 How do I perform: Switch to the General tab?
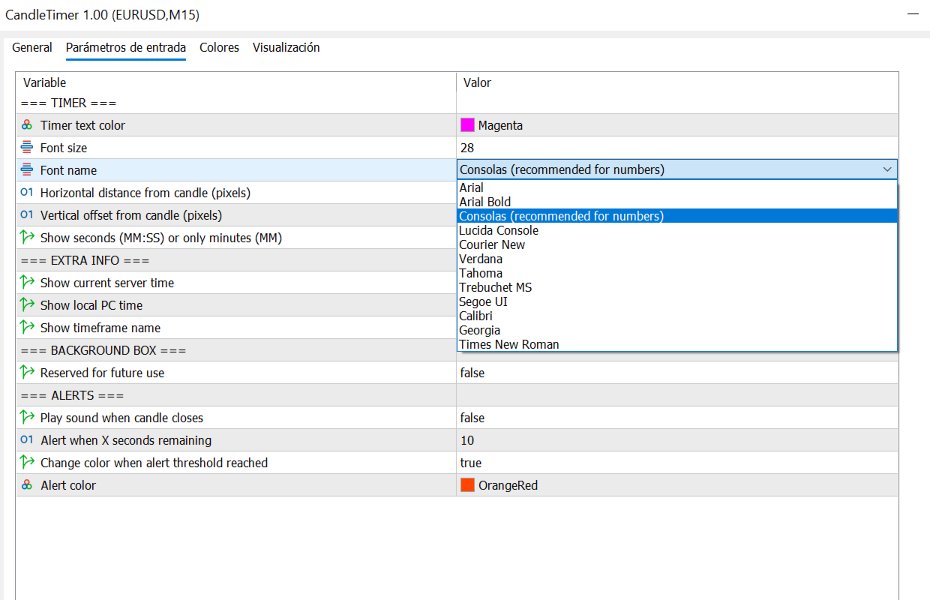(32, 47)
